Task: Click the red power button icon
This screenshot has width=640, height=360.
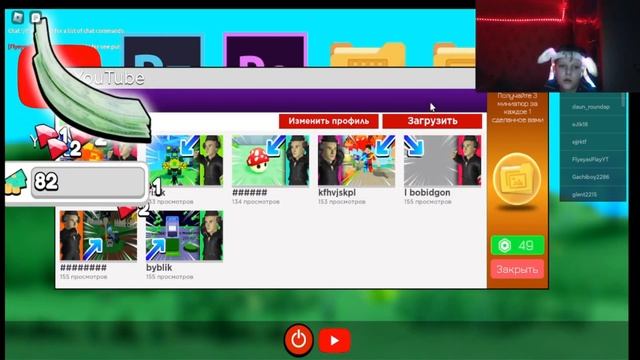Action: [298, 339]
